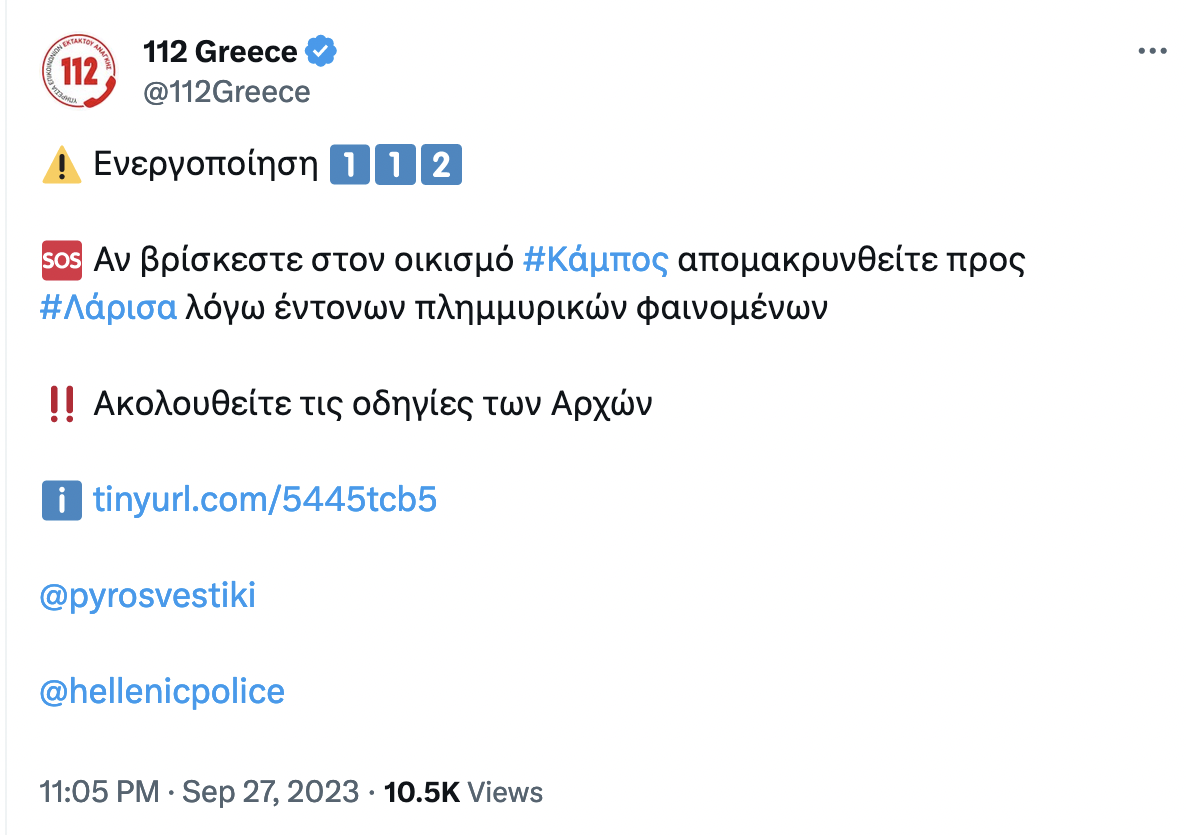Click the yellow warning triangle emoji

[x=62, y=166]
